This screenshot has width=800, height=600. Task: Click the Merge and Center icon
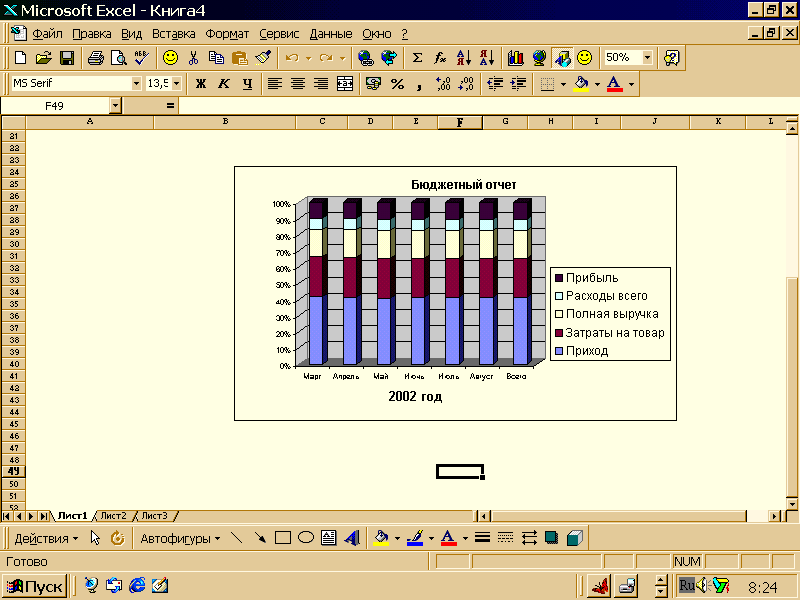coord(345,84)
